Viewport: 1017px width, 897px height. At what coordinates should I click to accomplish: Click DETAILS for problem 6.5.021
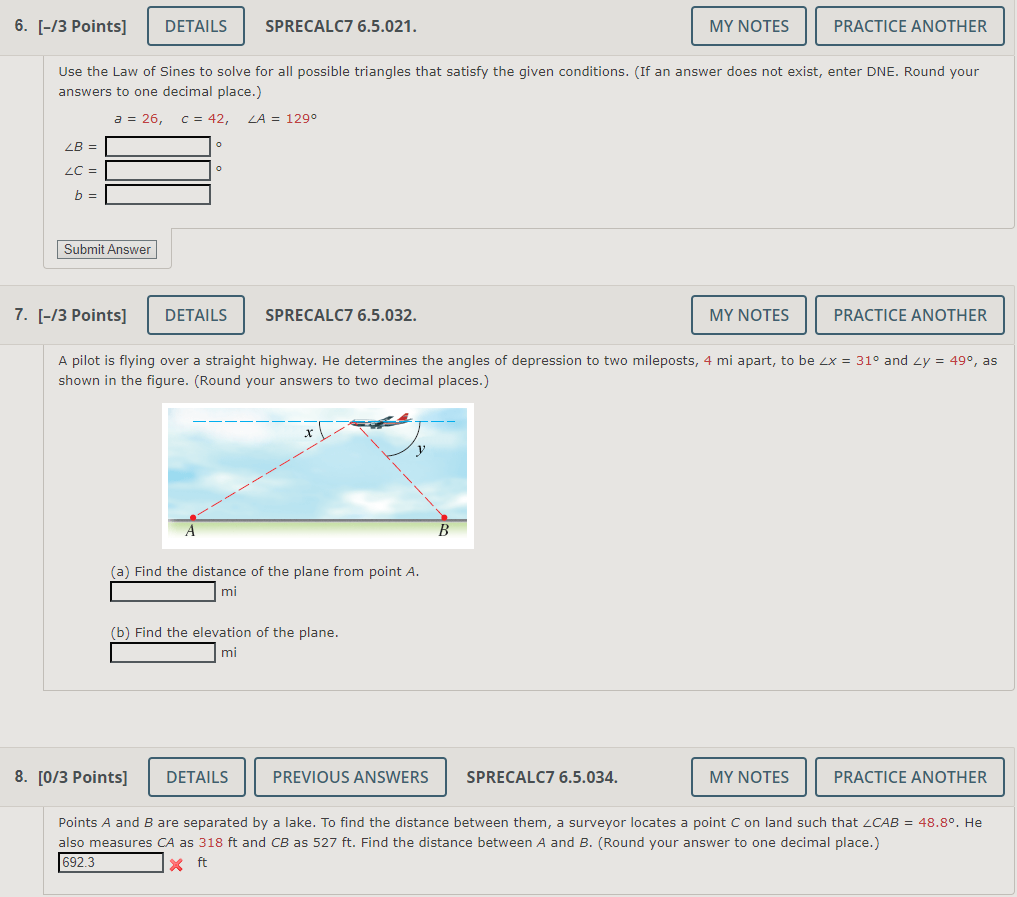[195, 26]
